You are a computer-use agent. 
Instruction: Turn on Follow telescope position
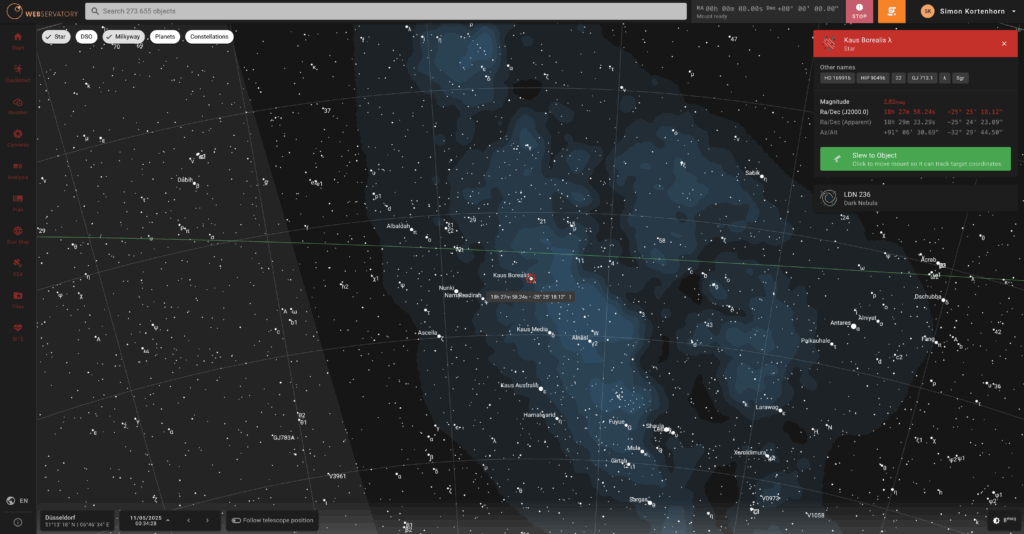[271, 520]
